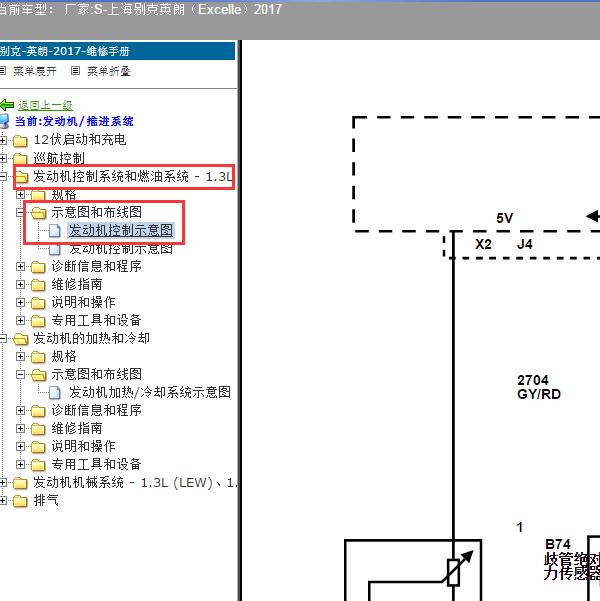This screenshot has width=600, height=601.
Task: Click the icon next to 当前:发动机/推进系统
Action: [x=4, y=121]
